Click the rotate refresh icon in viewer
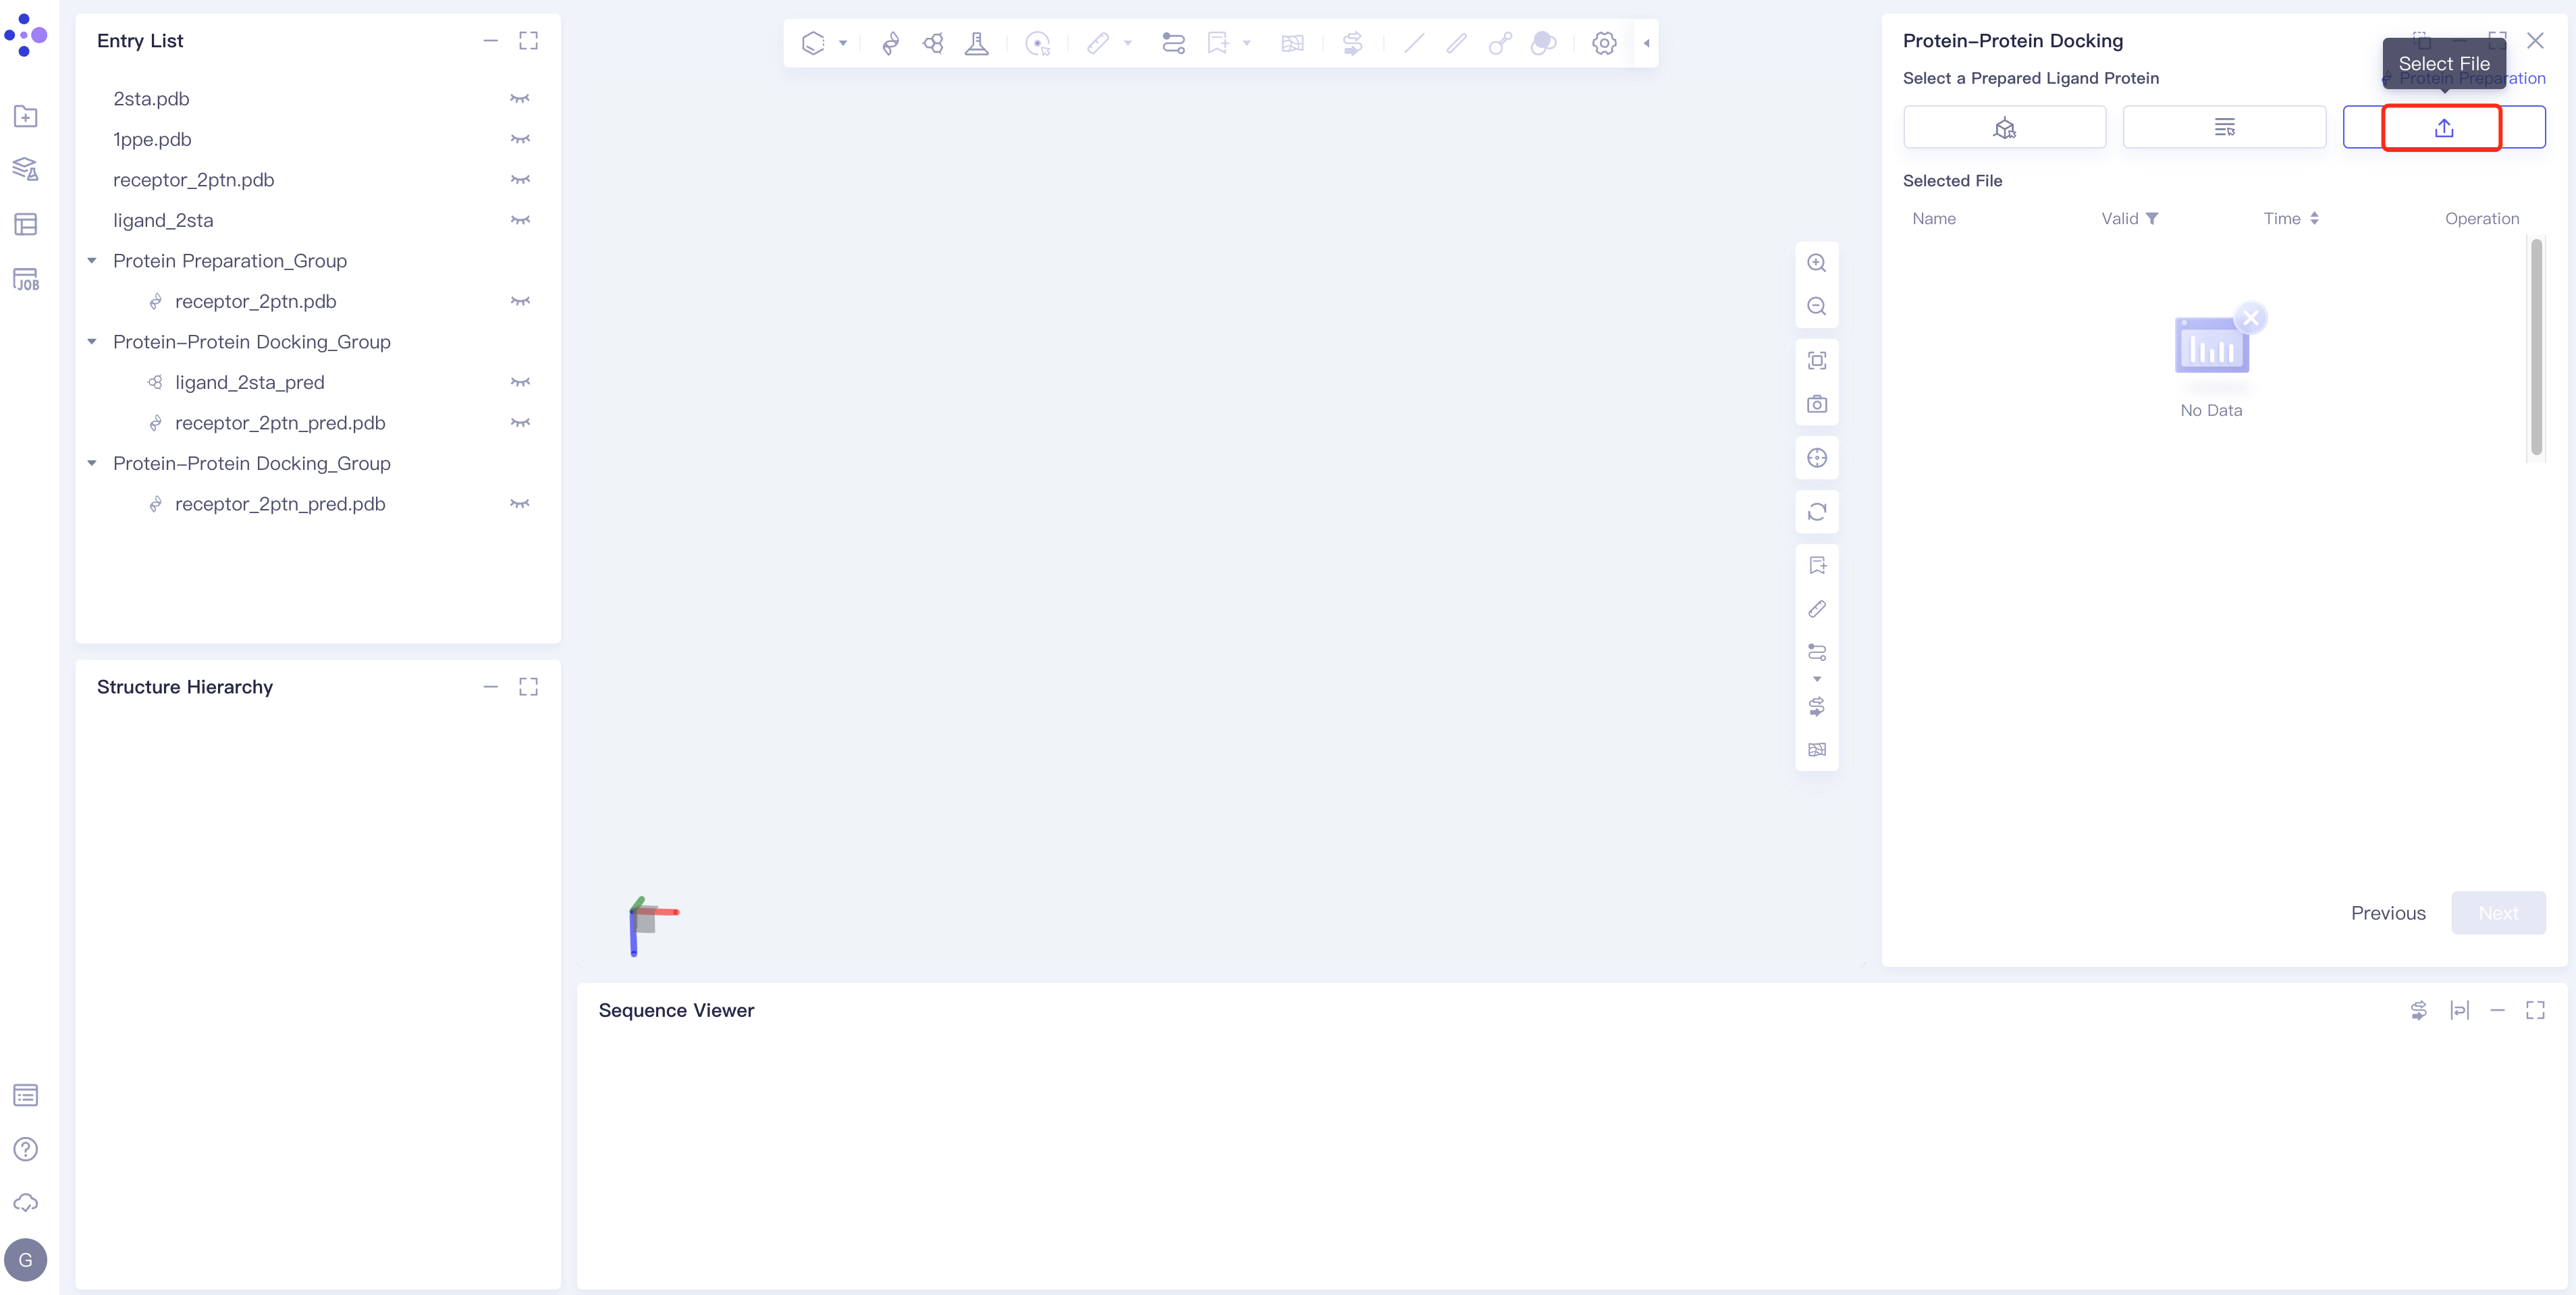 point(1817,512)
